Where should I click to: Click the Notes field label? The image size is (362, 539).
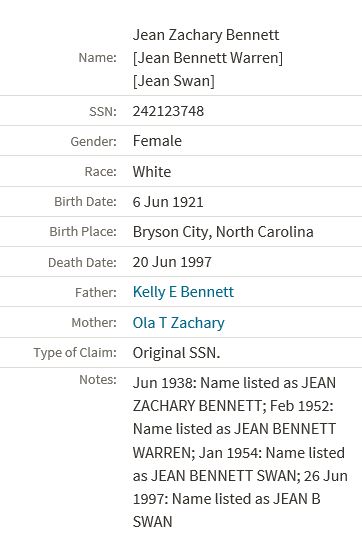point(98,380)
